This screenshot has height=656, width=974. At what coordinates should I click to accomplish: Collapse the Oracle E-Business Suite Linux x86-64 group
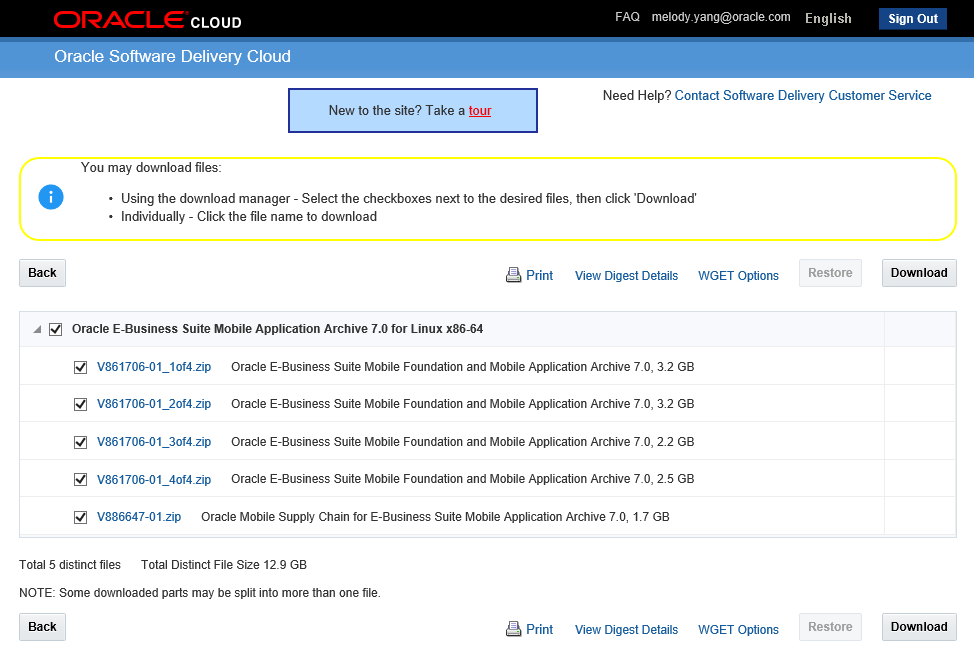[37, 329]
